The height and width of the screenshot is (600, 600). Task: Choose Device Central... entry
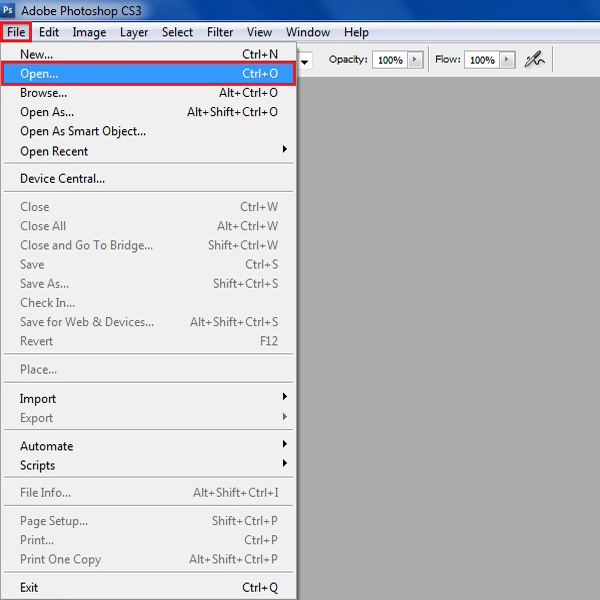149,178
